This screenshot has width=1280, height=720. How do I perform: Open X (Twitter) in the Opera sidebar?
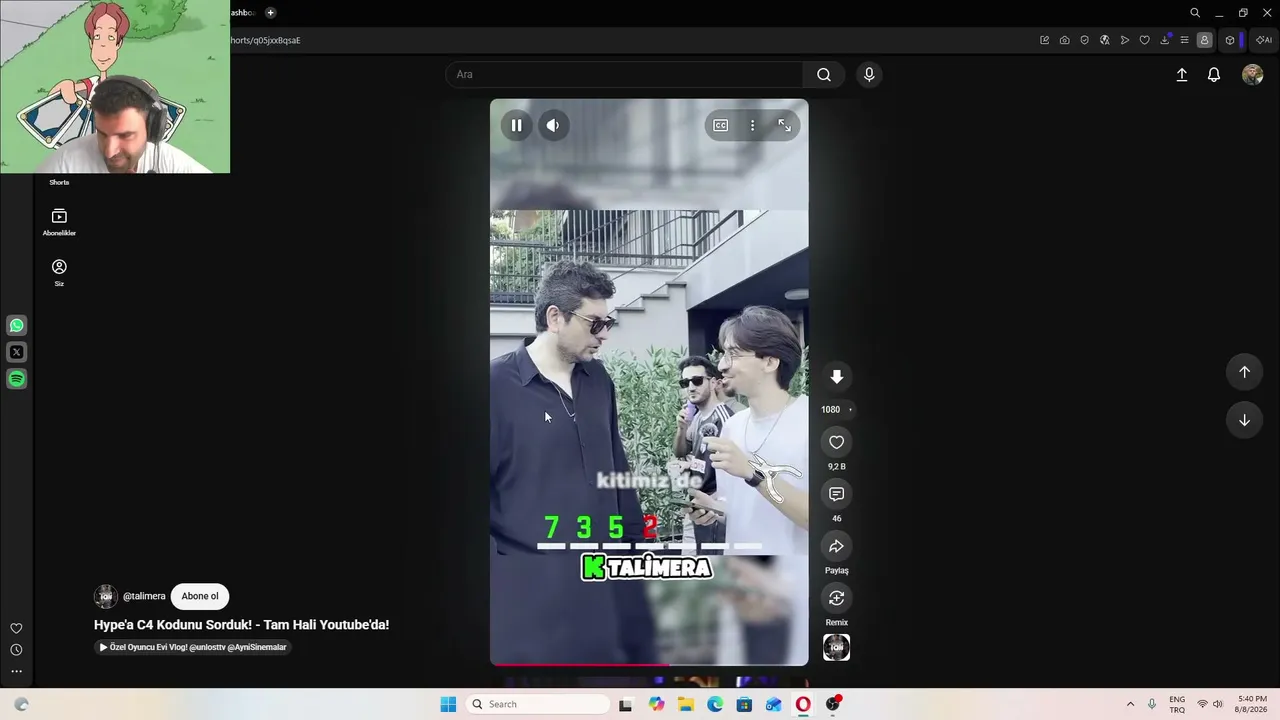point(16,352)
